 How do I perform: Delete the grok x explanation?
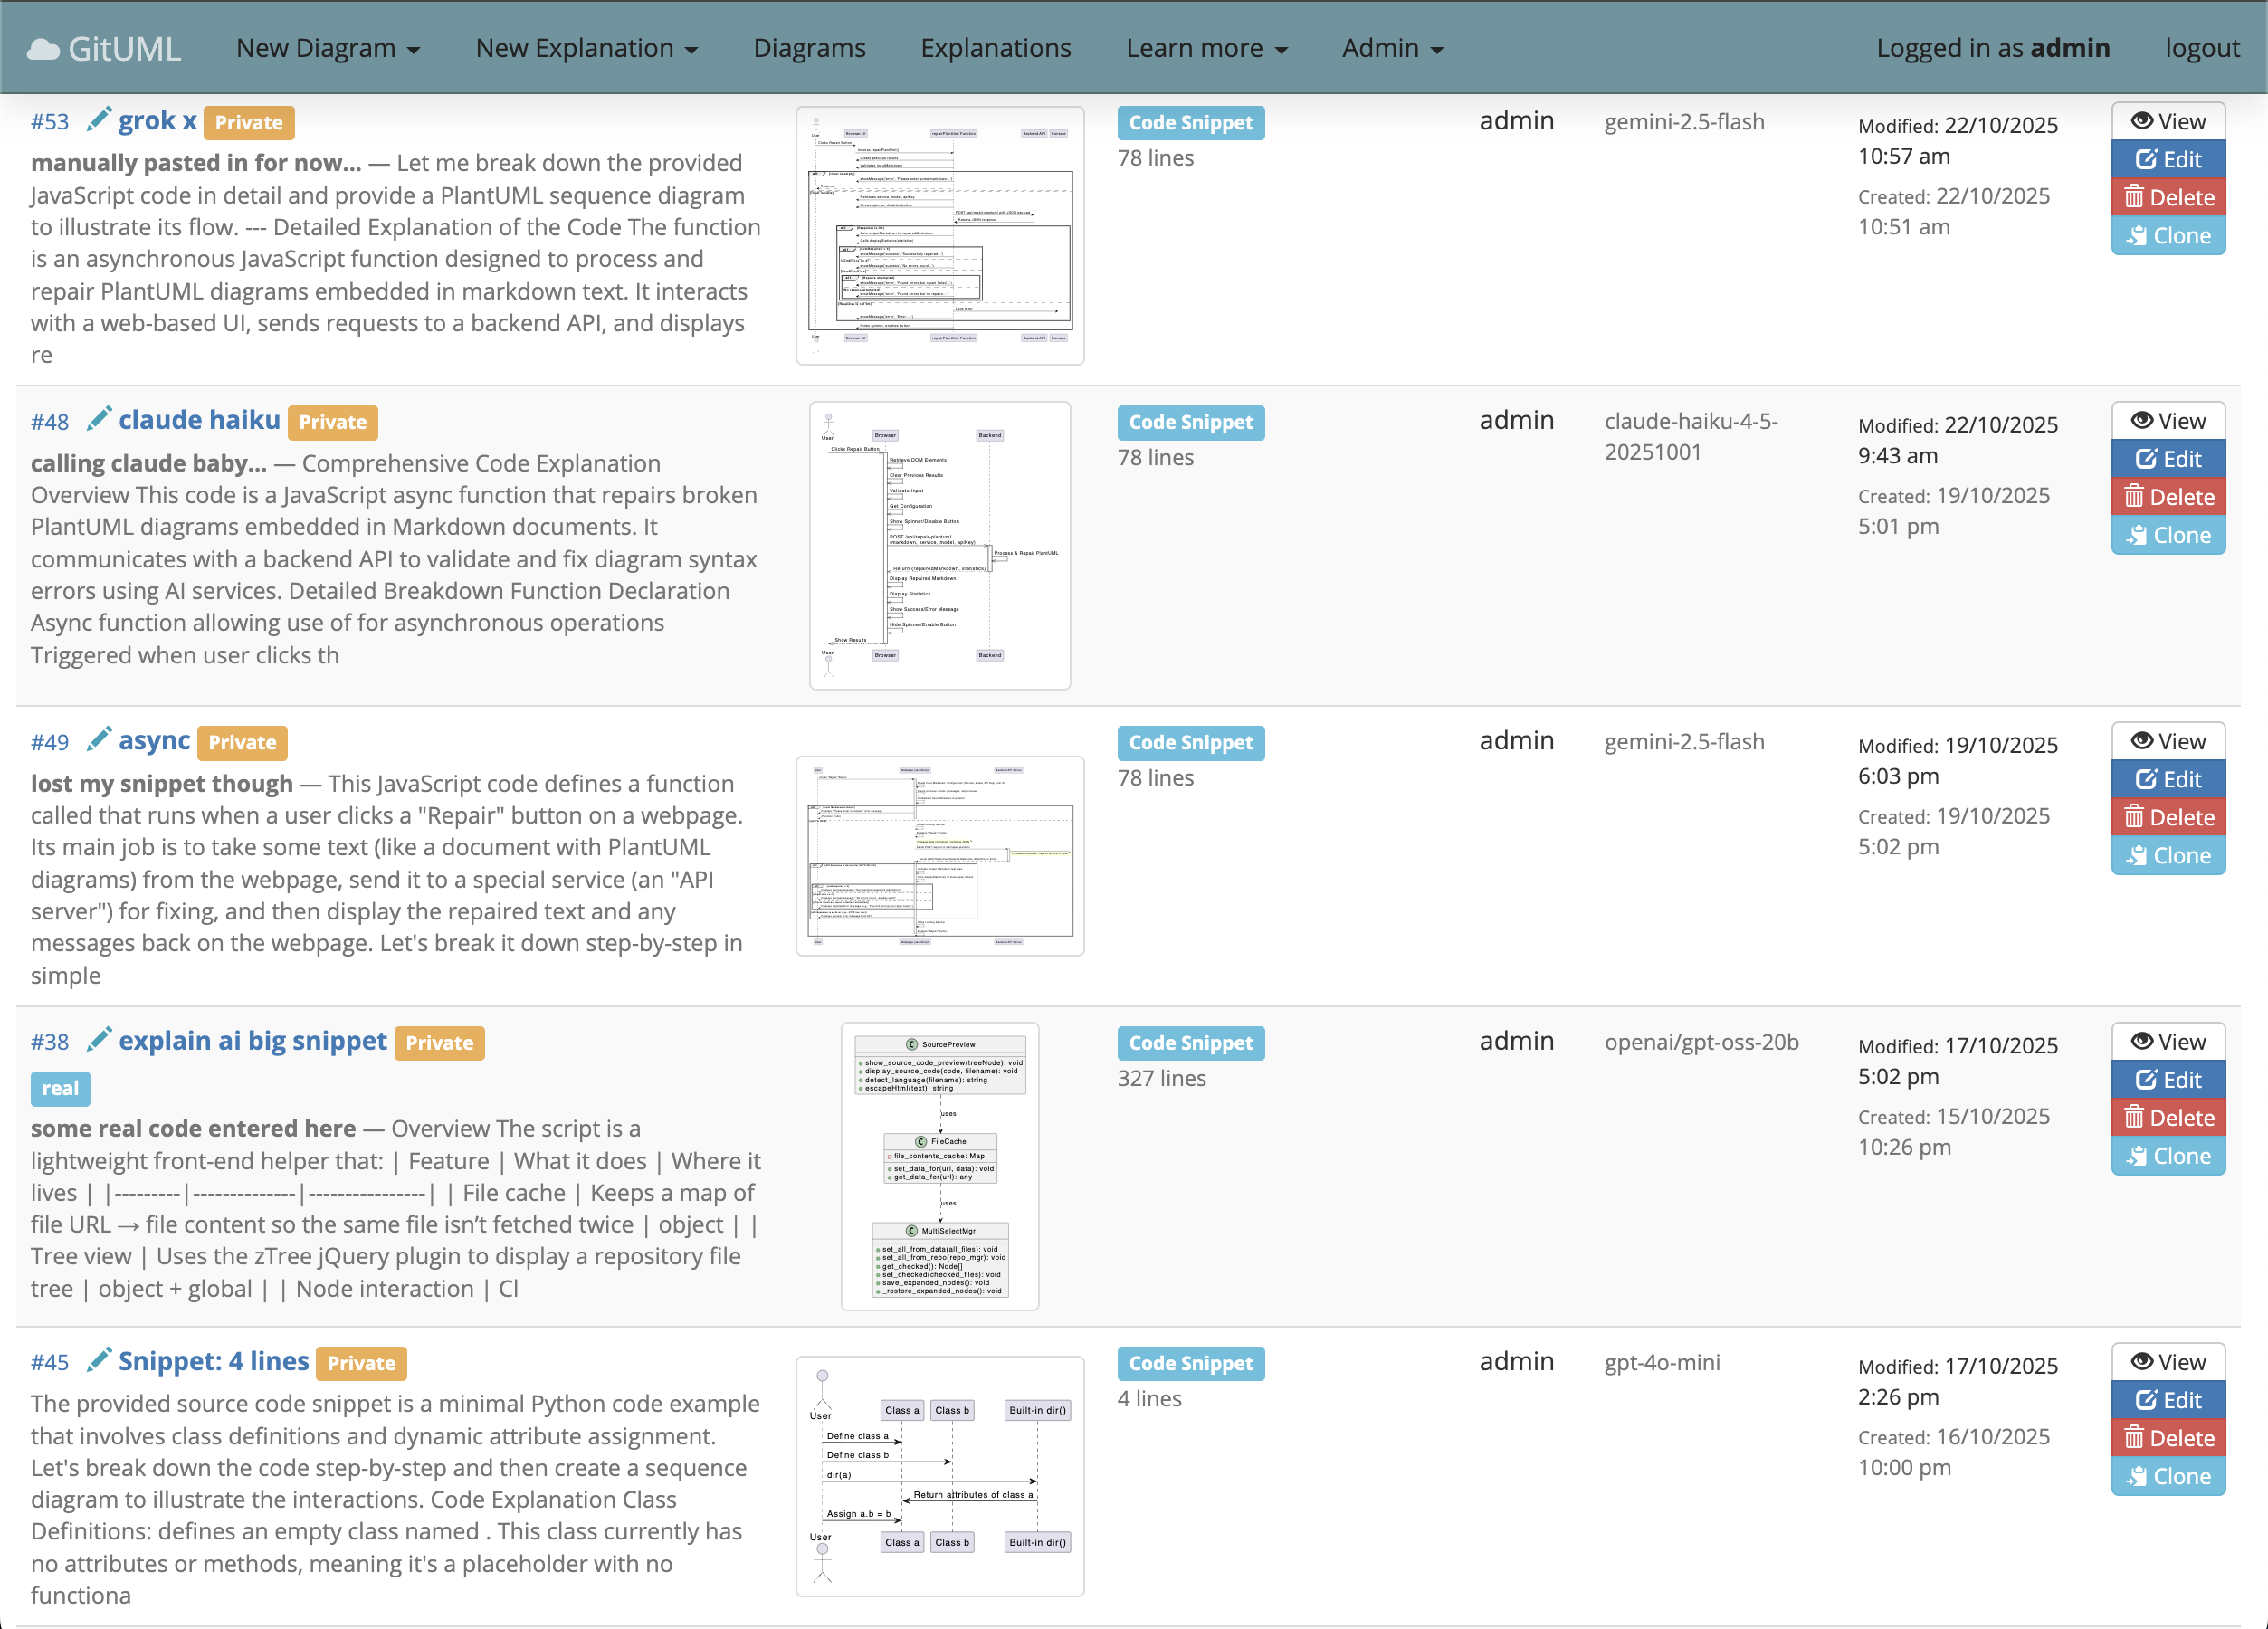2168,197
